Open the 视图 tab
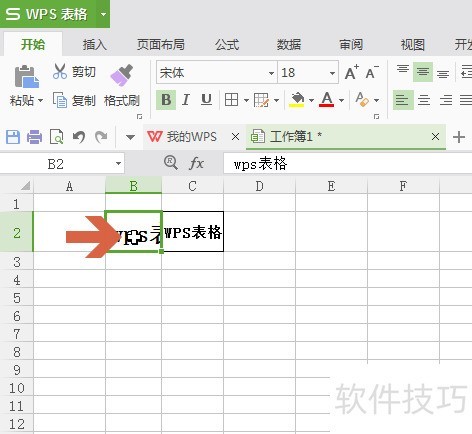The width and height of the screenshot is (472, 434). pyautogui.click(x=413, y=44)
